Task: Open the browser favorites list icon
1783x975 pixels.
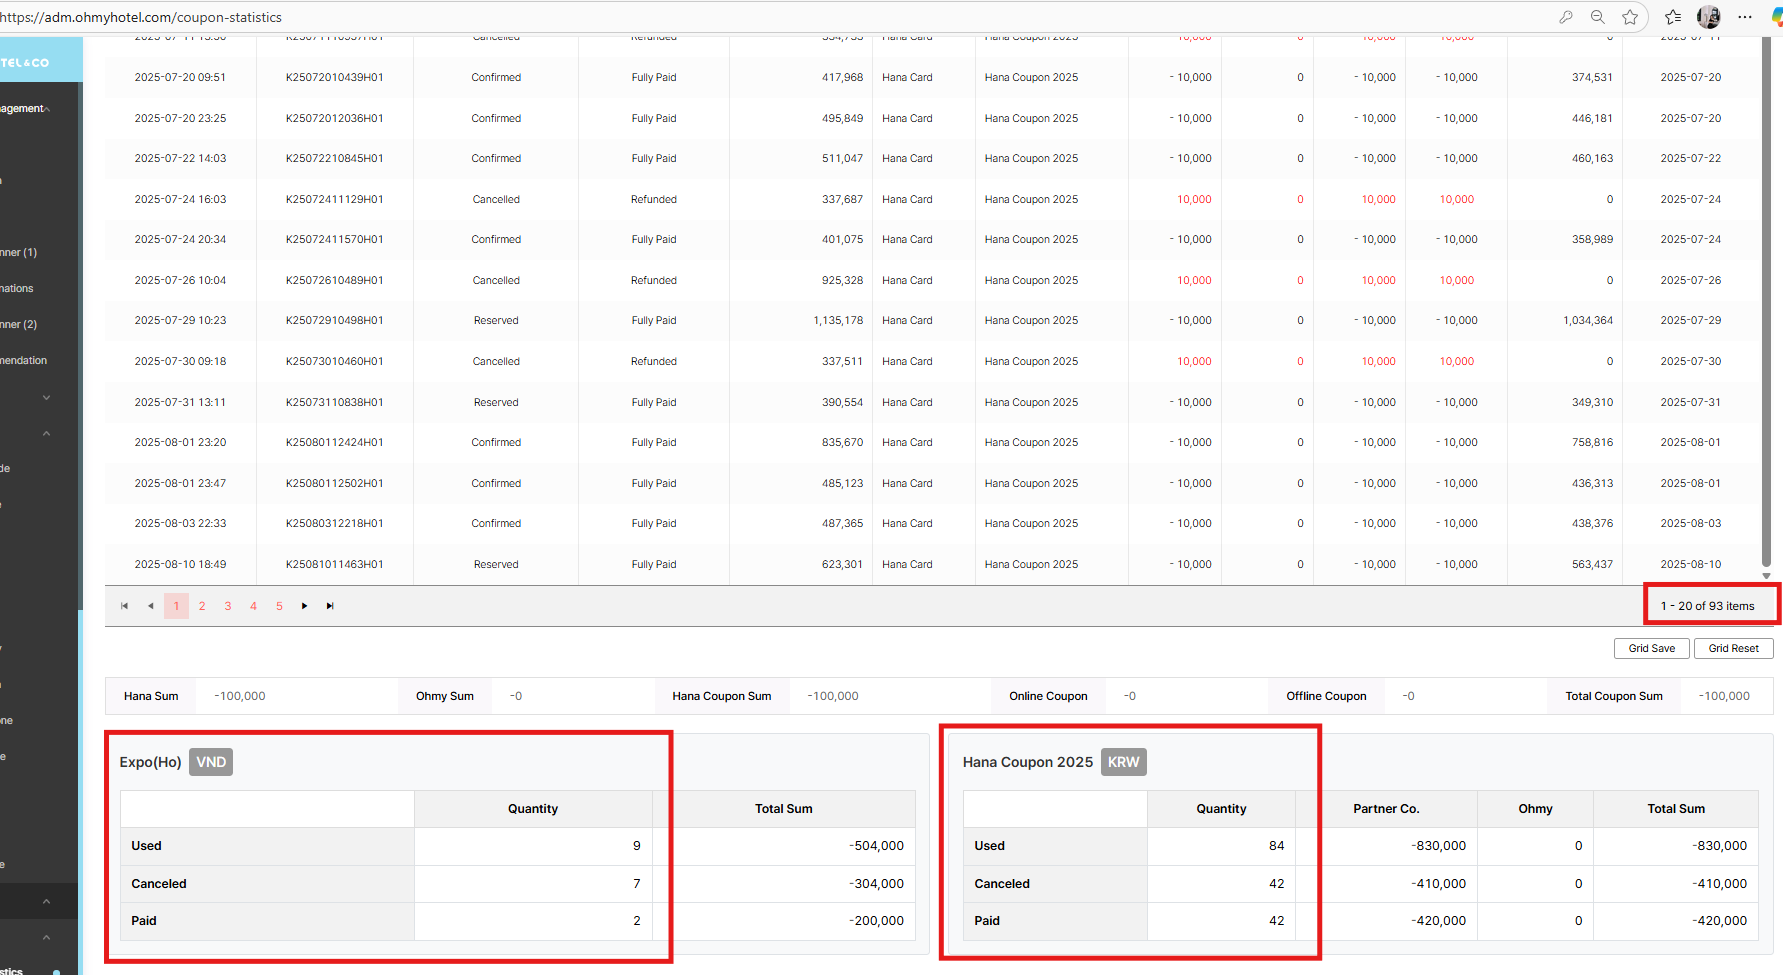Action: click(x=1673, y=17)
